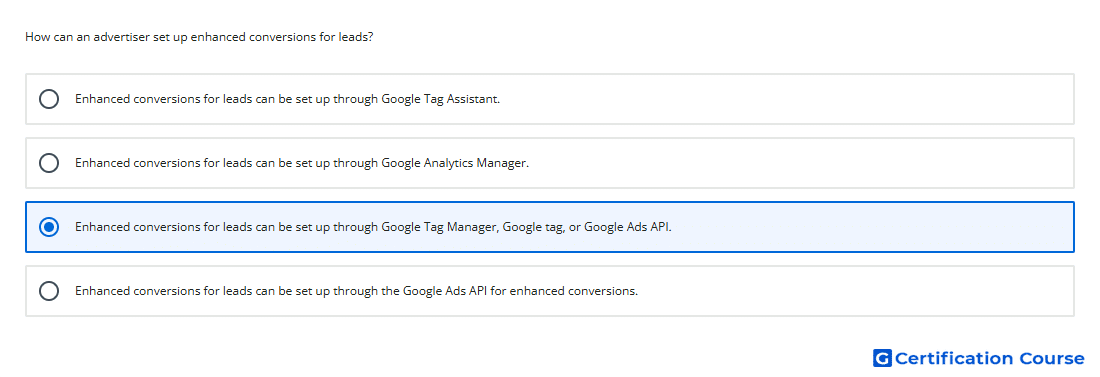Click the words "Google Tag Assistant"
The image size is (1100, 377).
[x=441, y=99]
